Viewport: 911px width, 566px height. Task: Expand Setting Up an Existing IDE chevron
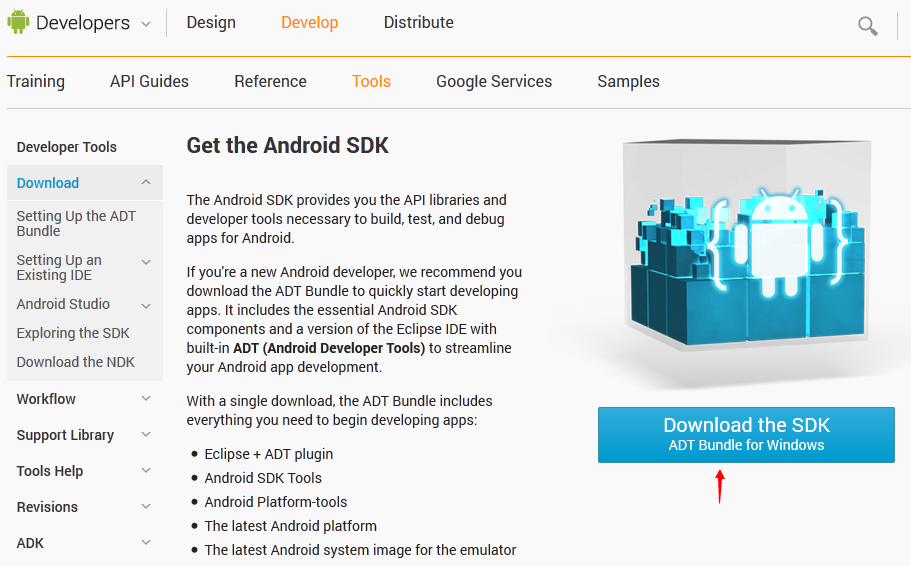tap(146, 262)
